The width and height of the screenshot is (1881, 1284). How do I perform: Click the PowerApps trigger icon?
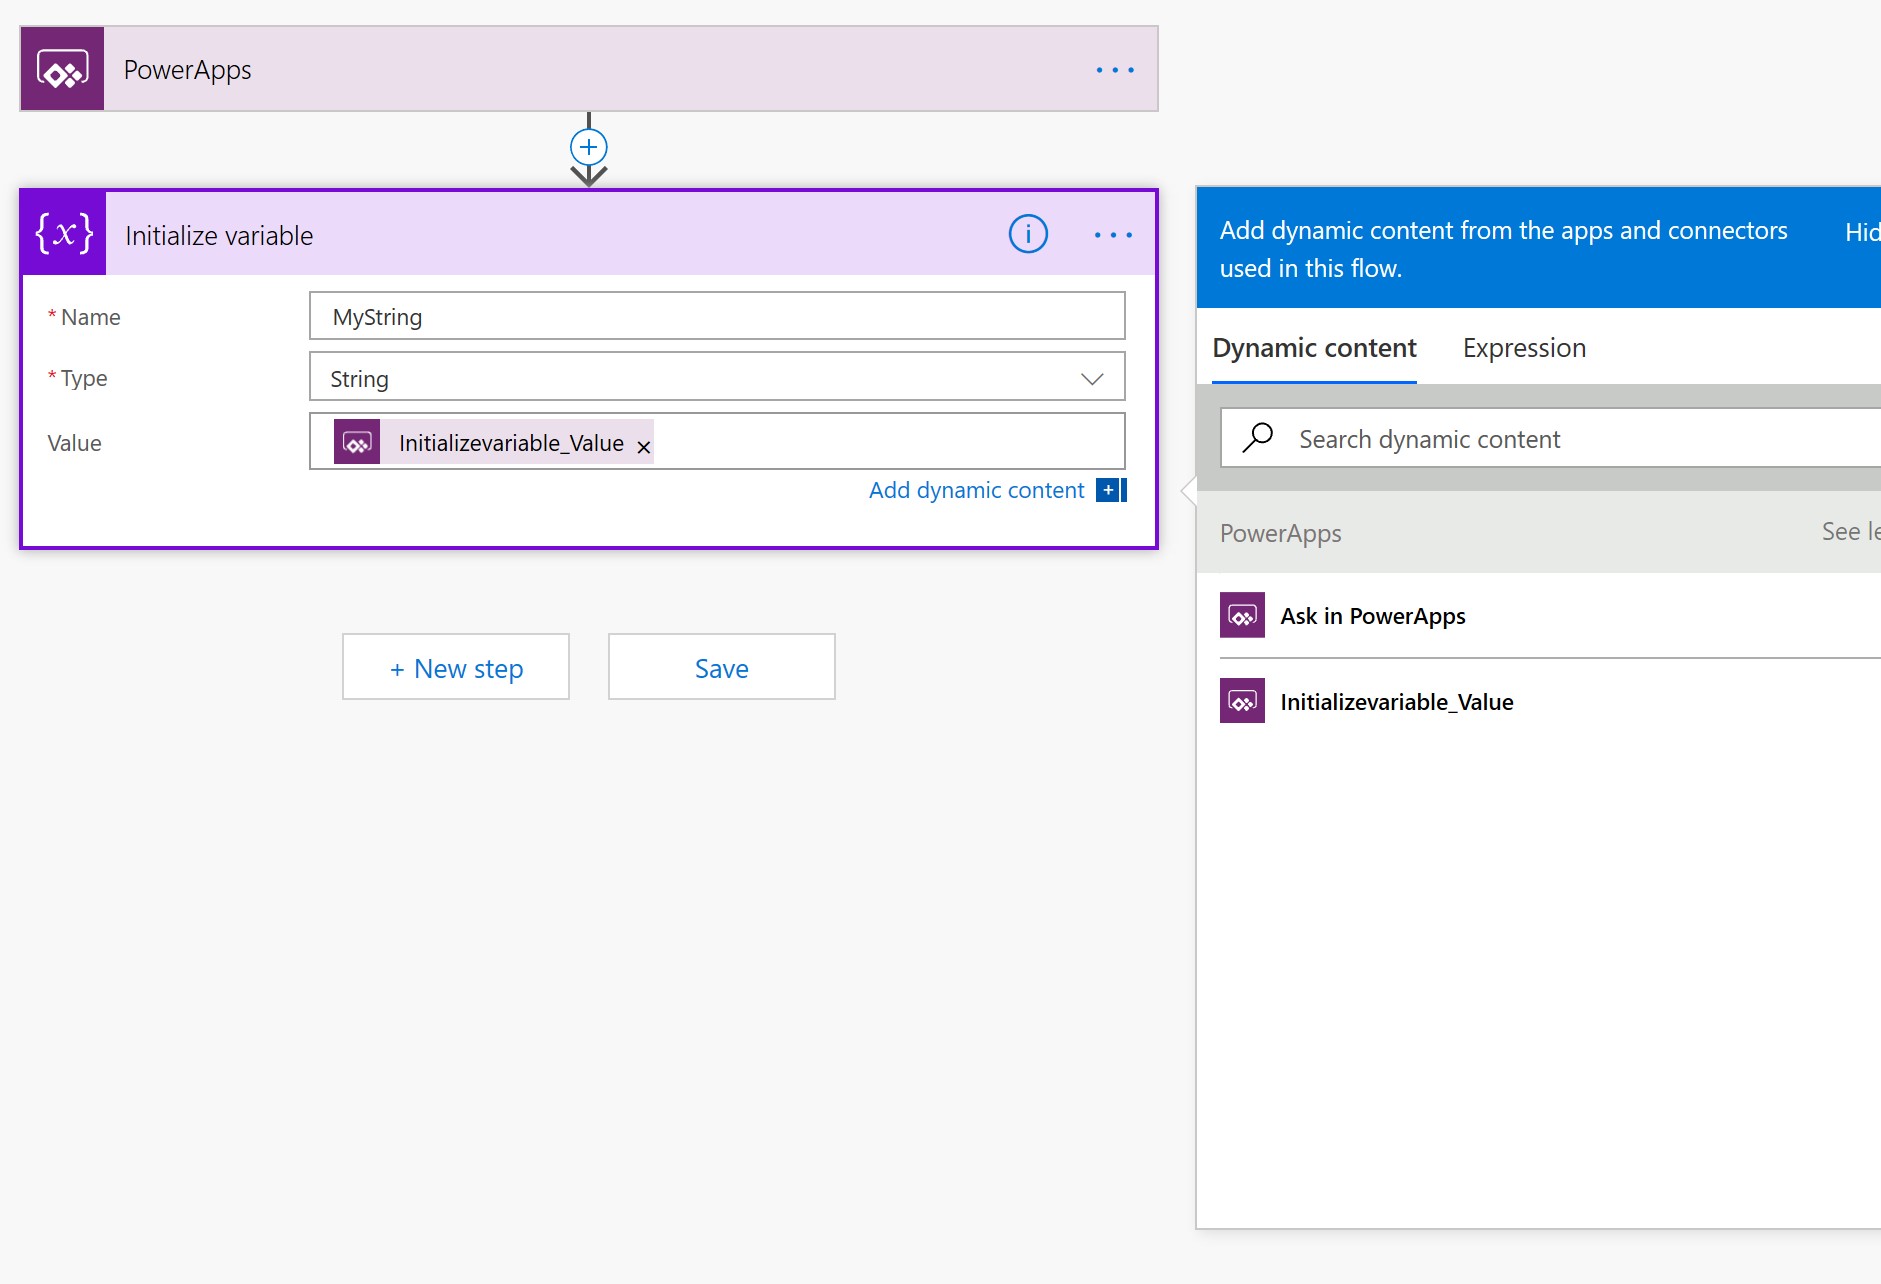click(x=62, y=69)
